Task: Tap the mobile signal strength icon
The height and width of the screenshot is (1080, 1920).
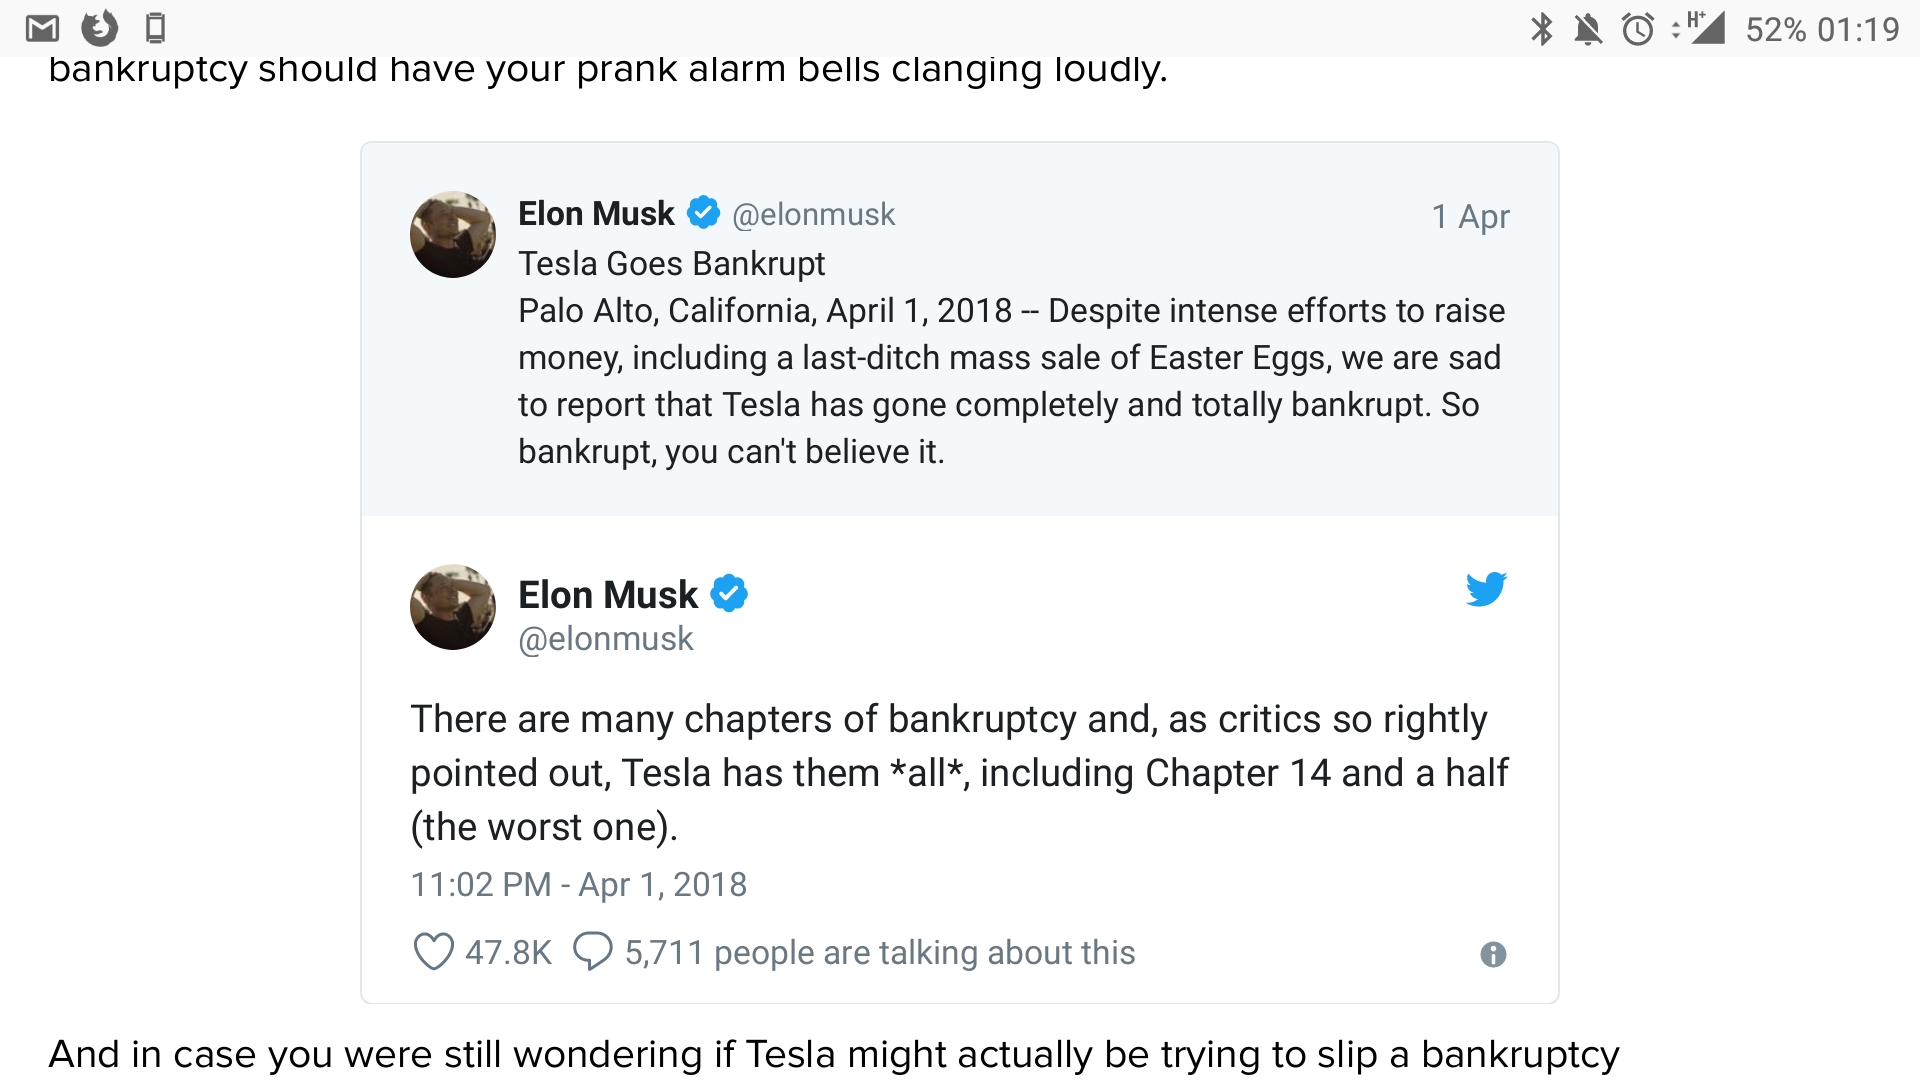Action: (x=1706, y=27)
